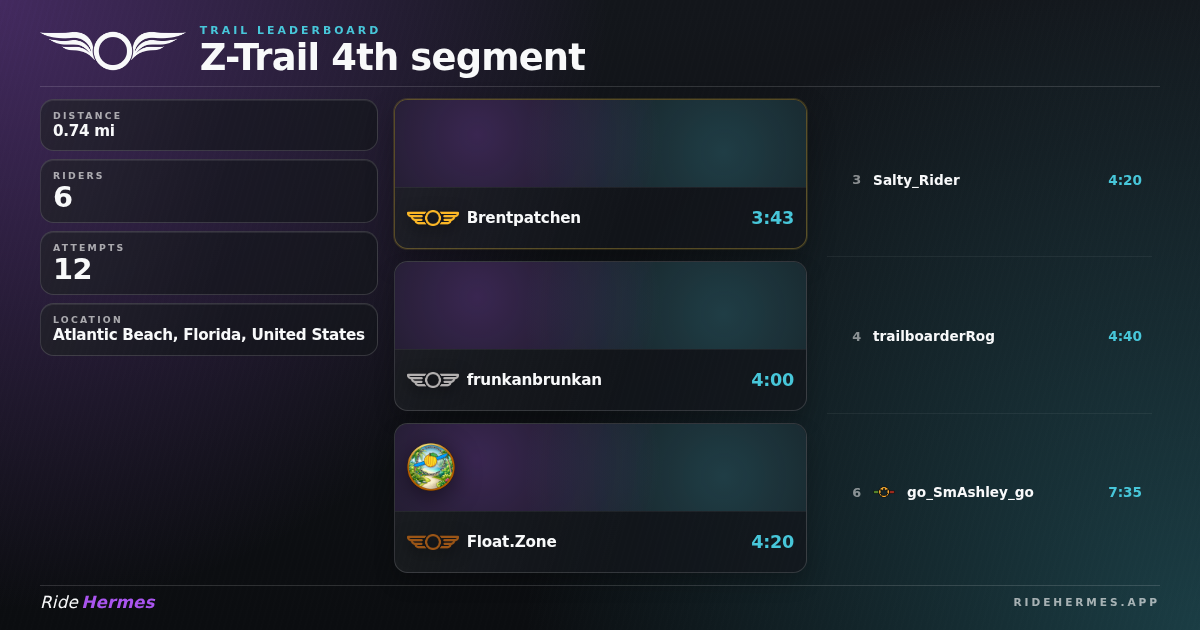Click the silver wings badge beside frunkanbrunkan

433,380
